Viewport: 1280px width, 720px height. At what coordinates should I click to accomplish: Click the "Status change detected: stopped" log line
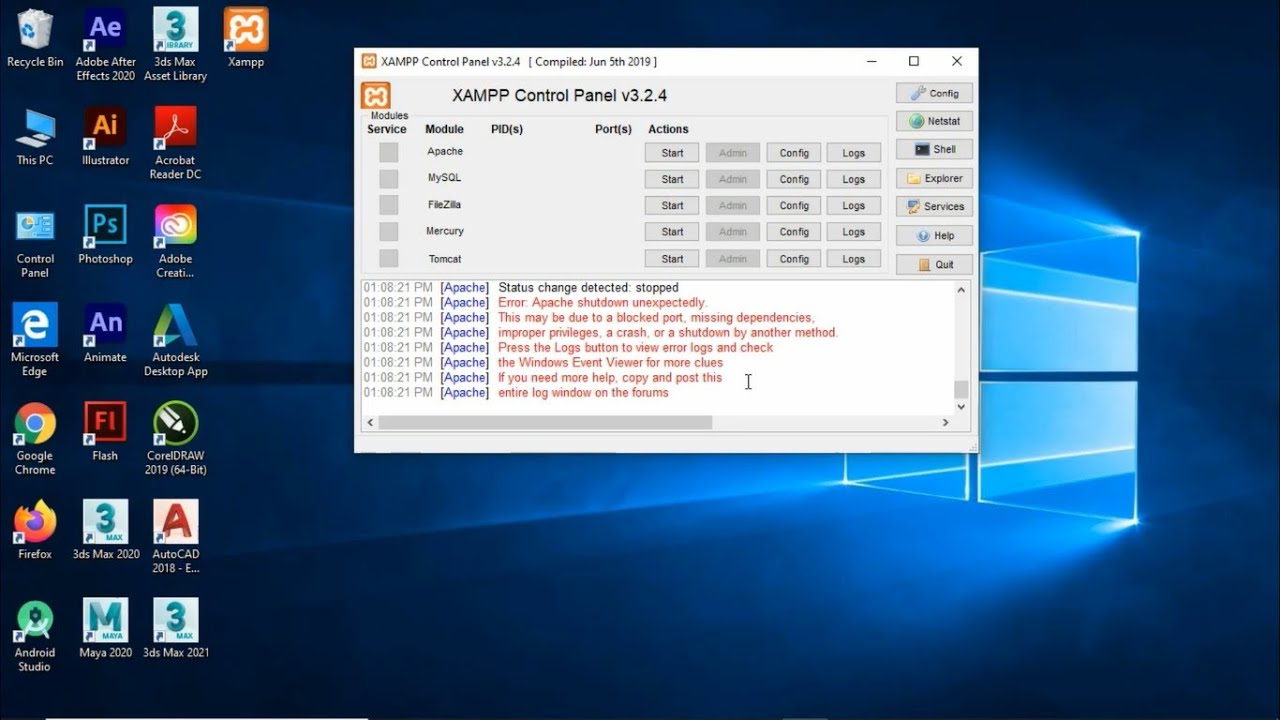pyautogui.click(x=588, y=288)
